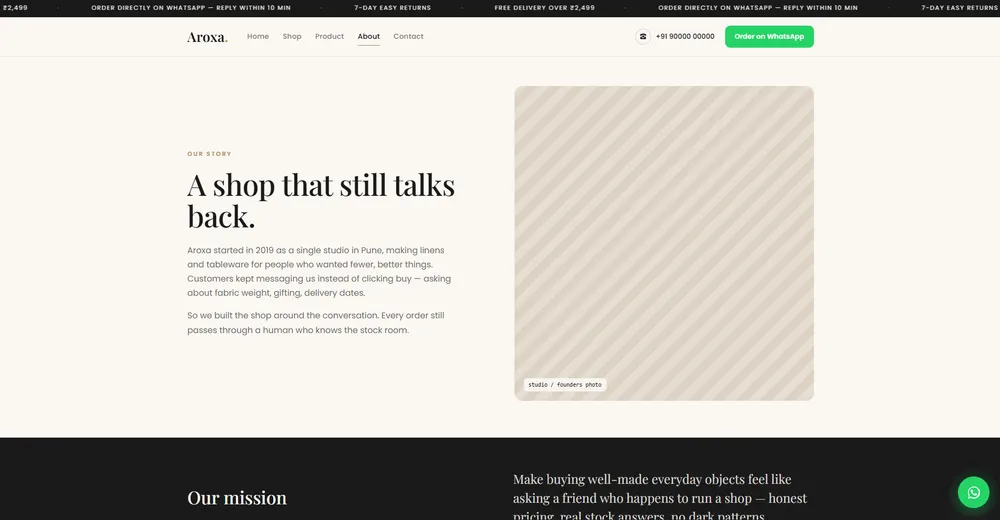
Task: Click the phone icon in header
Action: pyautogui.click(x=643, y=36)
